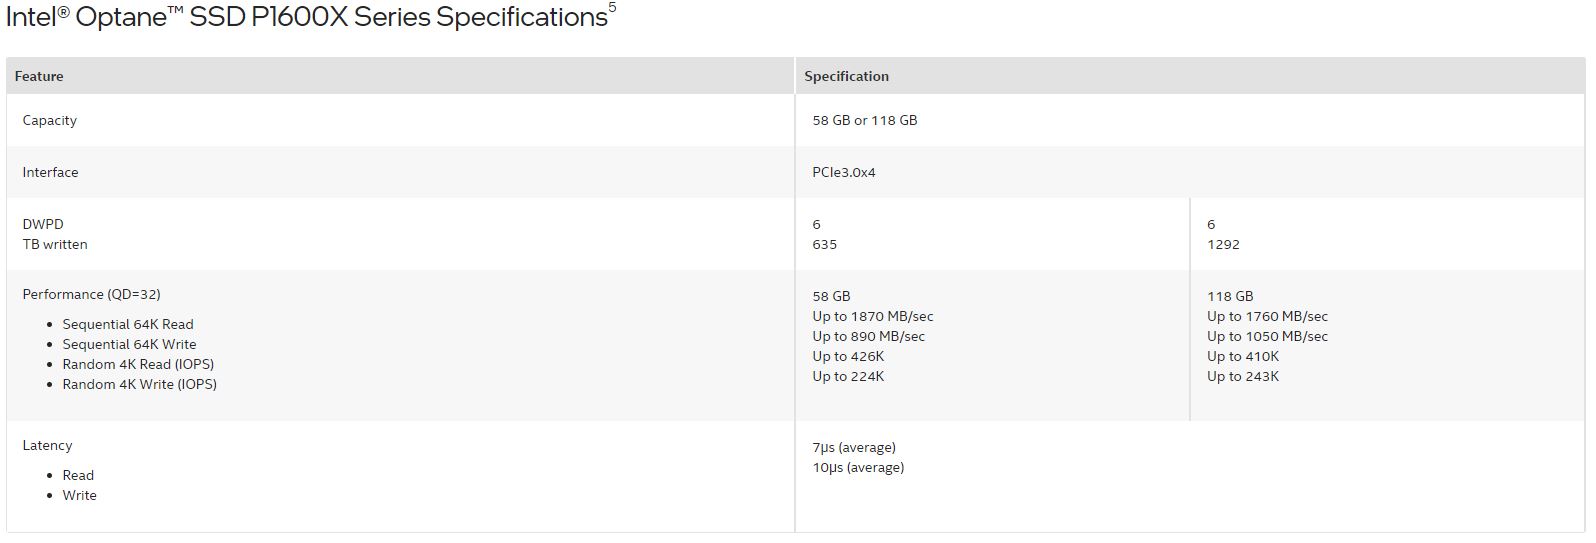1596x543 pixels.
Task: Click the Sequential 64K Read bullet item
Action: tap(128, 324)
